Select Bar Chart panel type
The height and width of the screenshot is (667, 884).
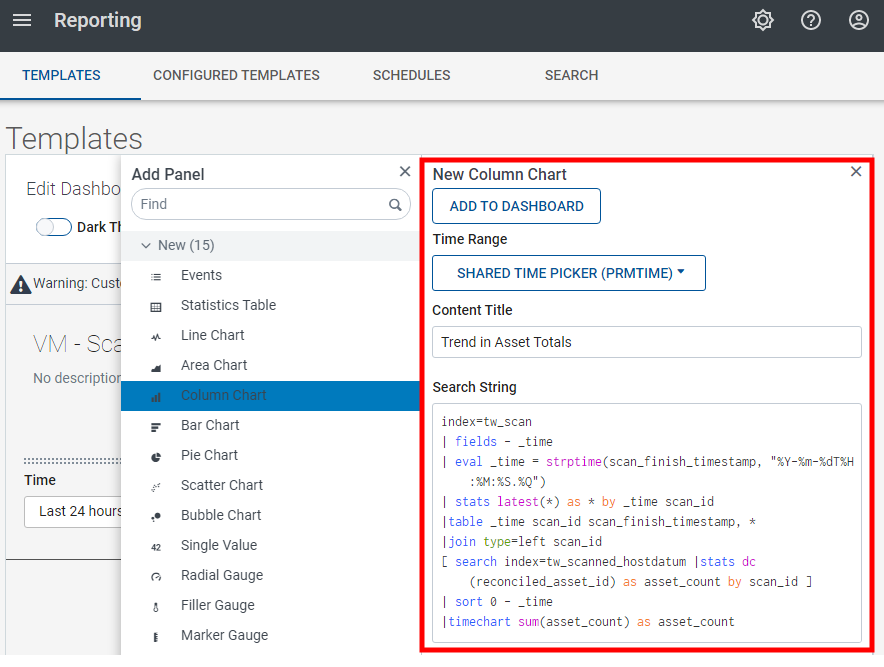(271, 425)
